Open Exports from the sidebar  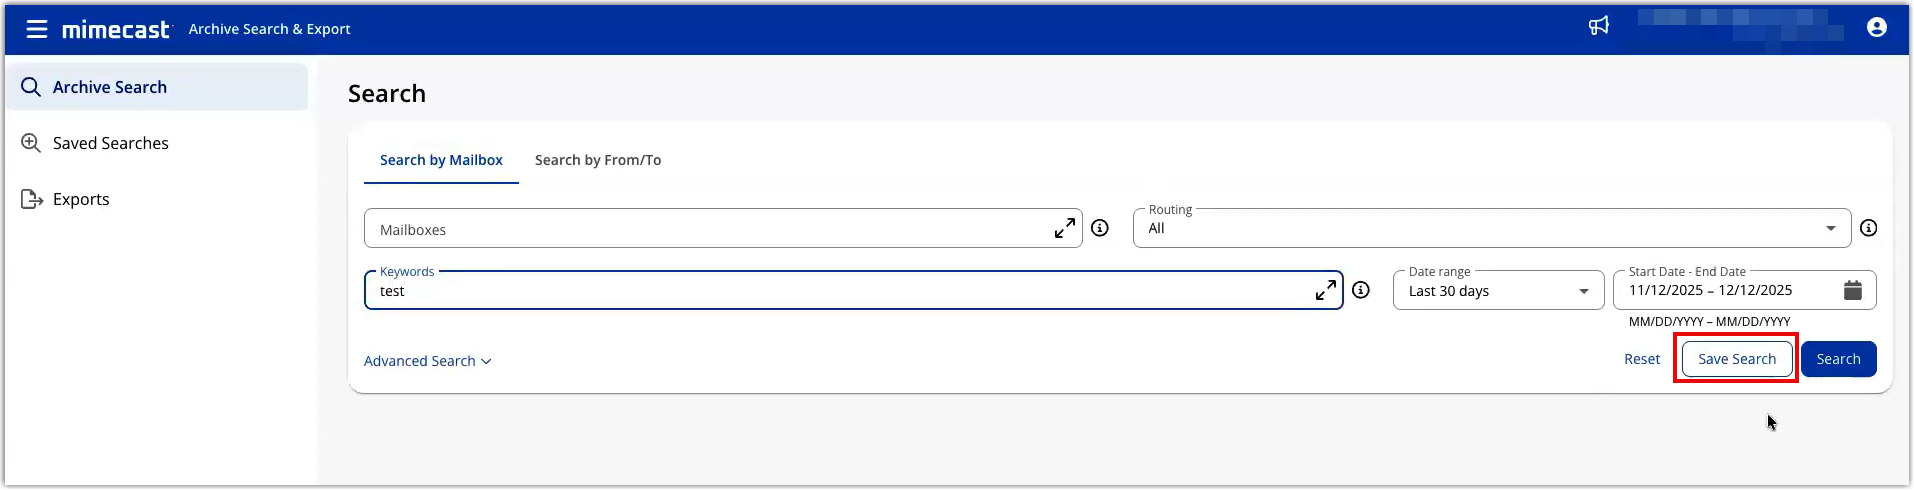(81, 199)
